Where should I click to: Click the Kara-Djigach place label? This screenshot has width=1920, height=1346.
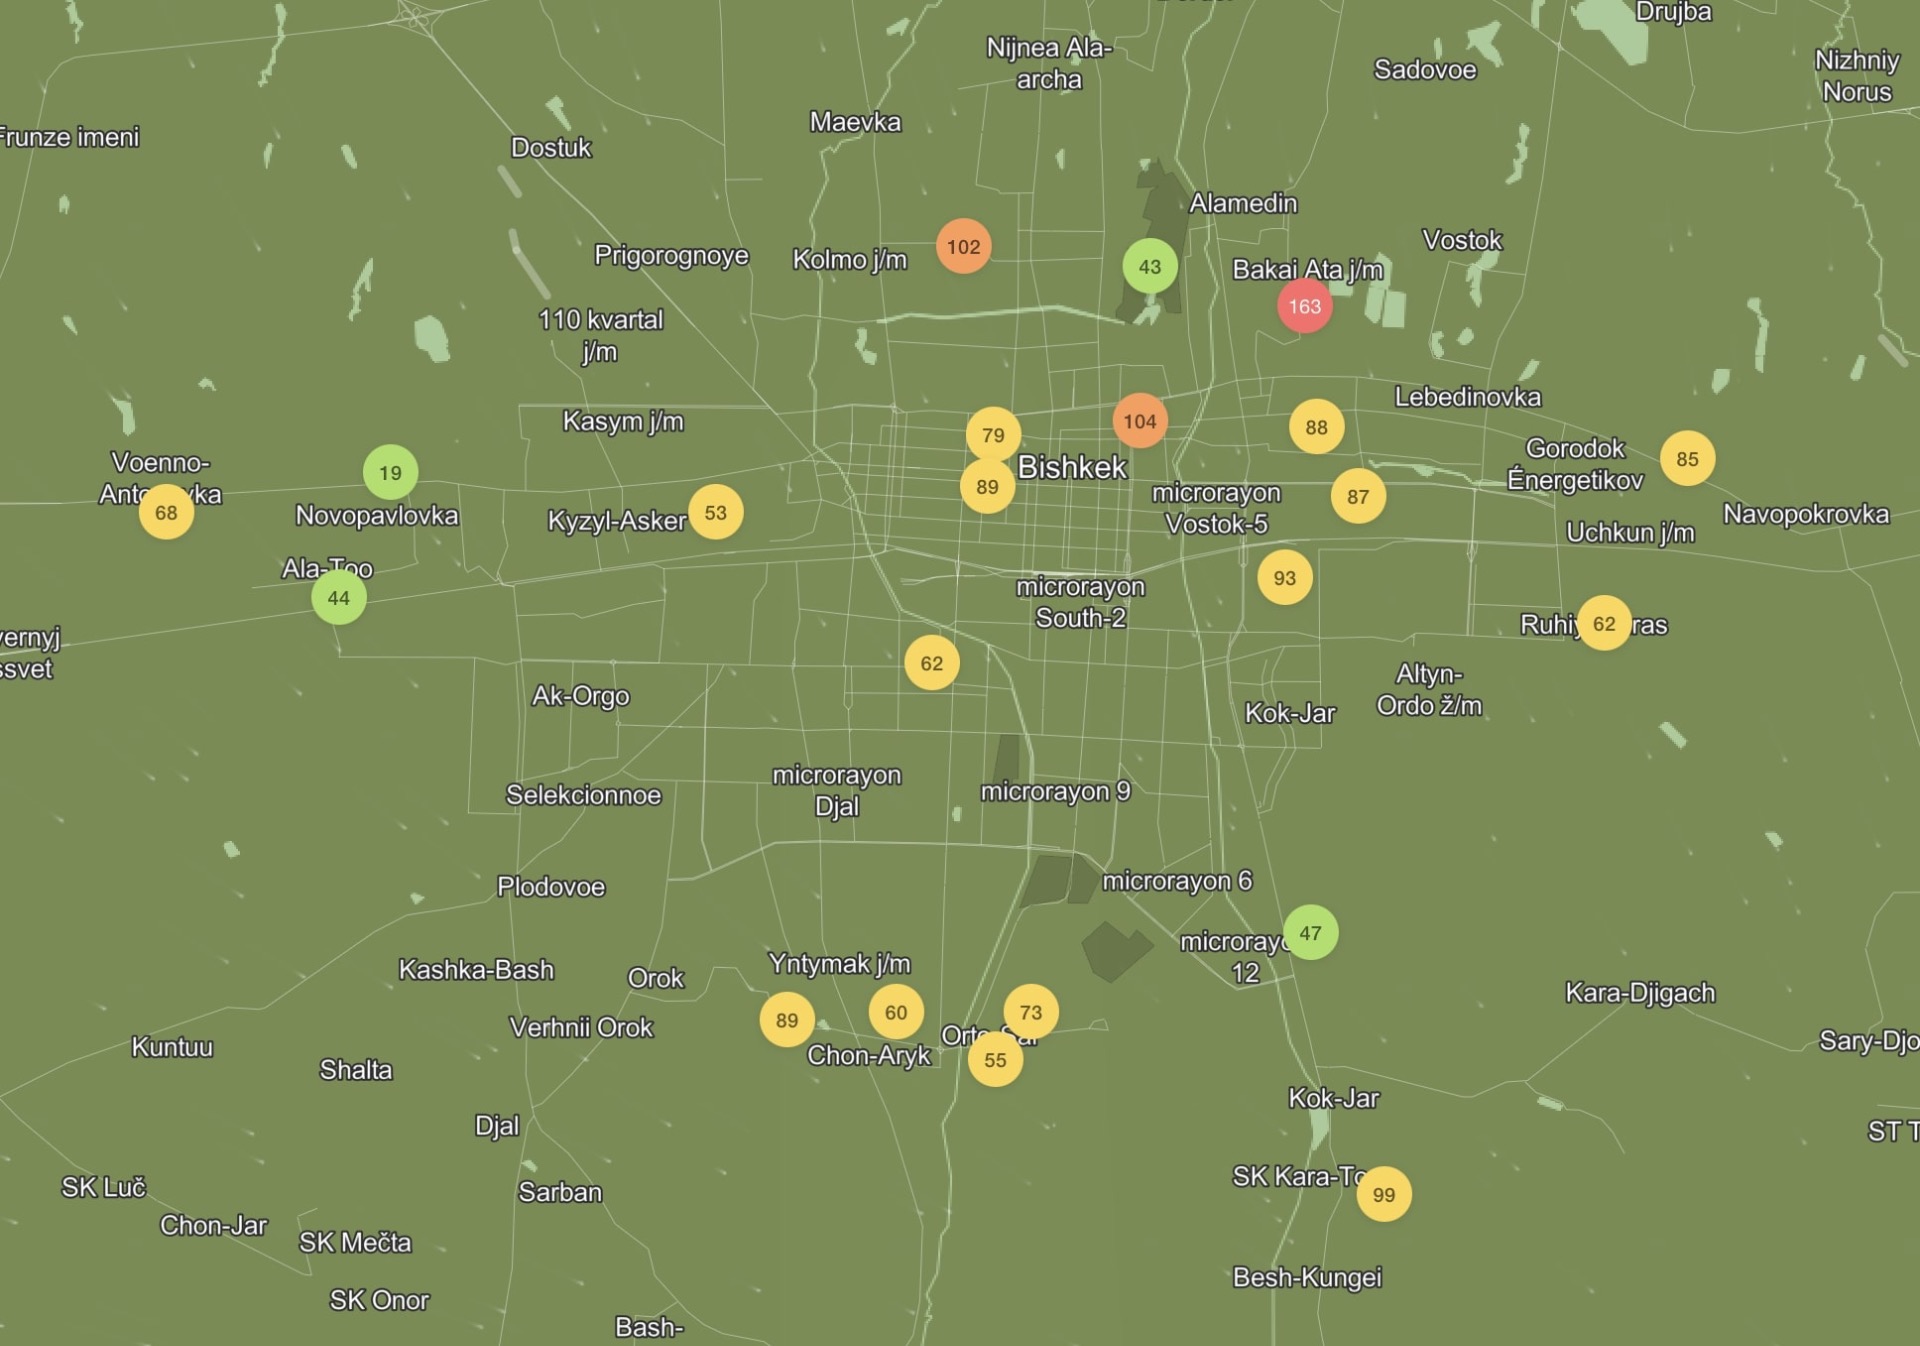coord(1639,993)
